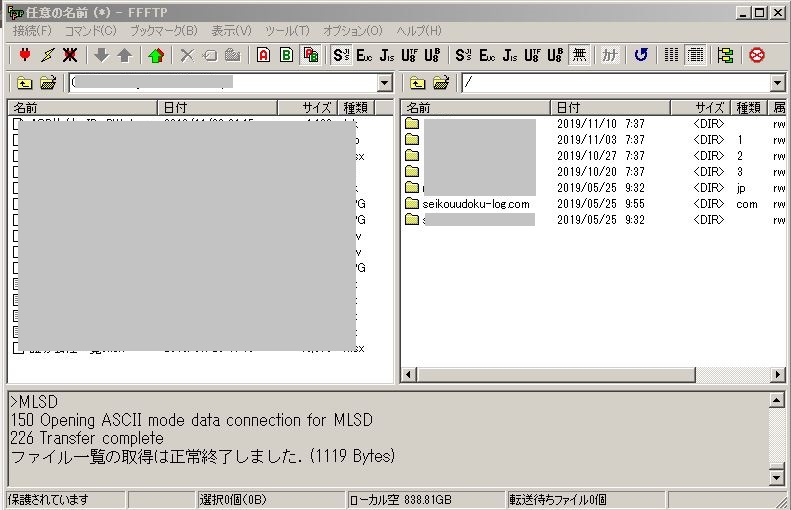
Task: Click the no-conversion (無) kanji code icon
Action: point(579,55)
